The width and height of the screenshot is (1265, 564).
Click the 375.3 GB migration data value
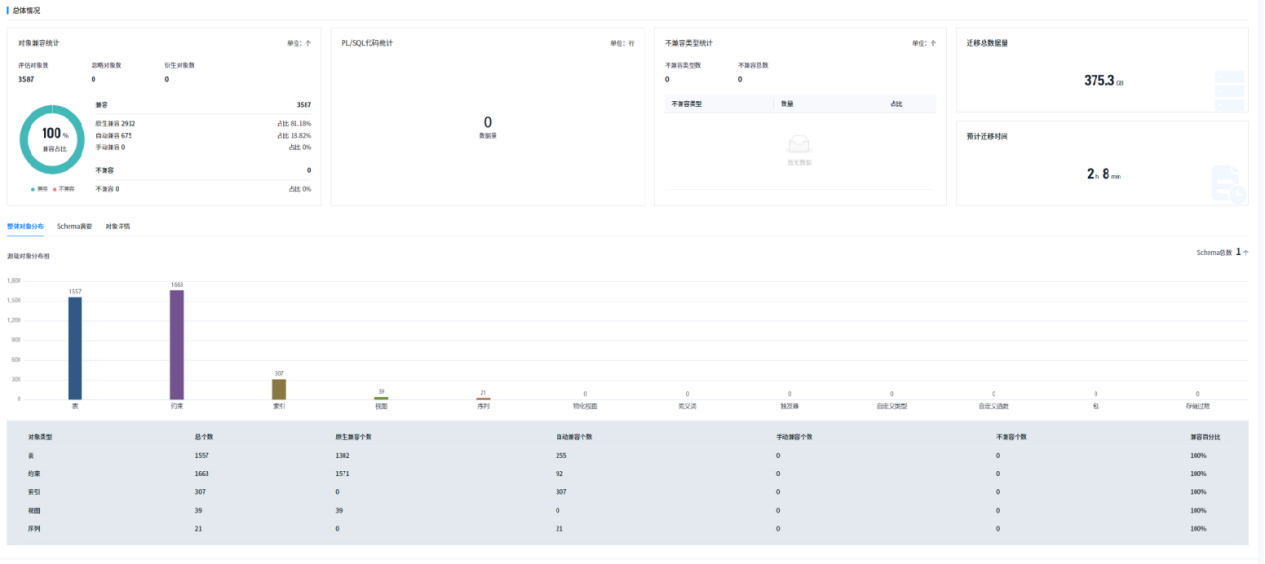click(1104, 80)
